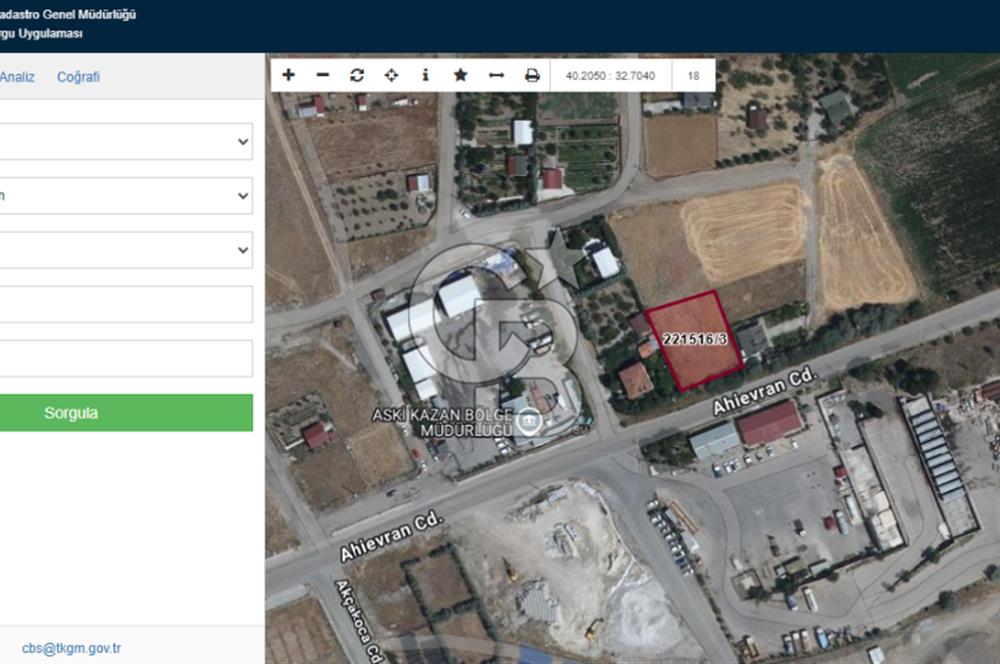The image size is (1000, 664).
Task: Zoom in with the plus icon
Action: tap(288, 75)
